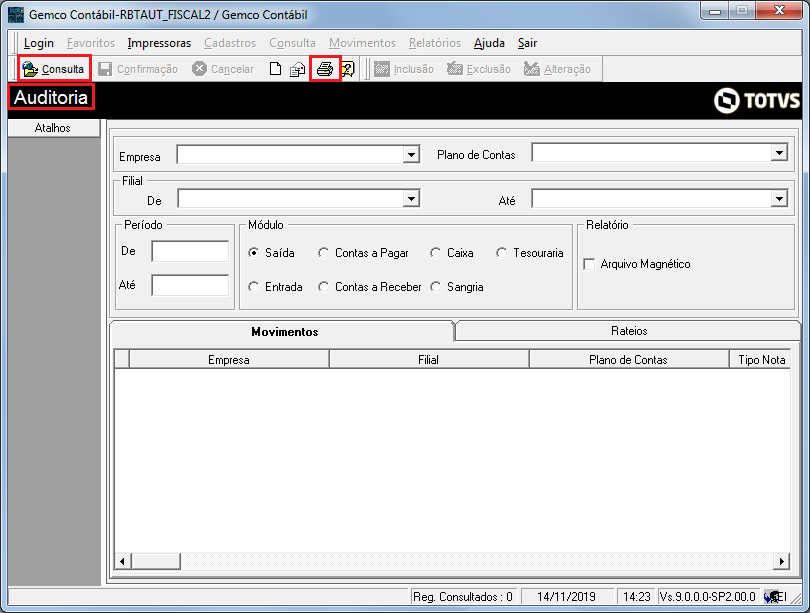Viewport: 810px width, 613px height.
Task: Open the Consulta menu in menu bar
Action: [292, 43]
